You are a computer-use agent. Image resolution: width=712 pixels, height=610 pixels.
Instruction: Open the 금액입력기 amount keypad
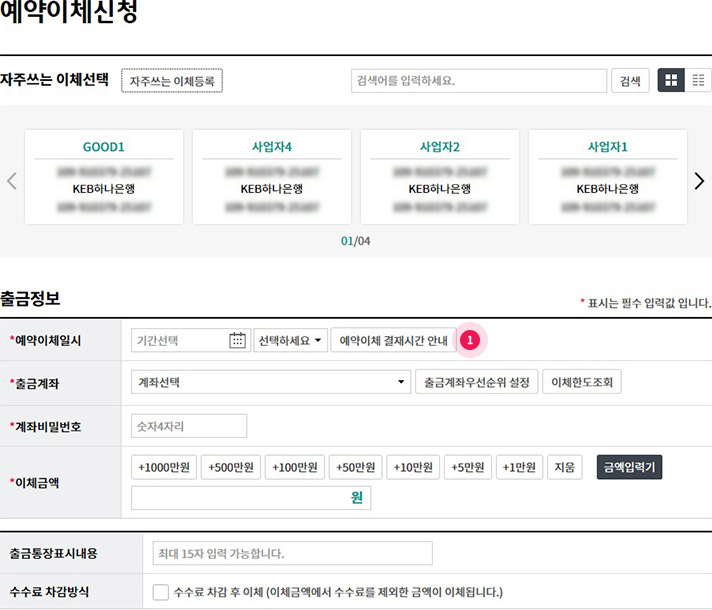click(629, 467)
